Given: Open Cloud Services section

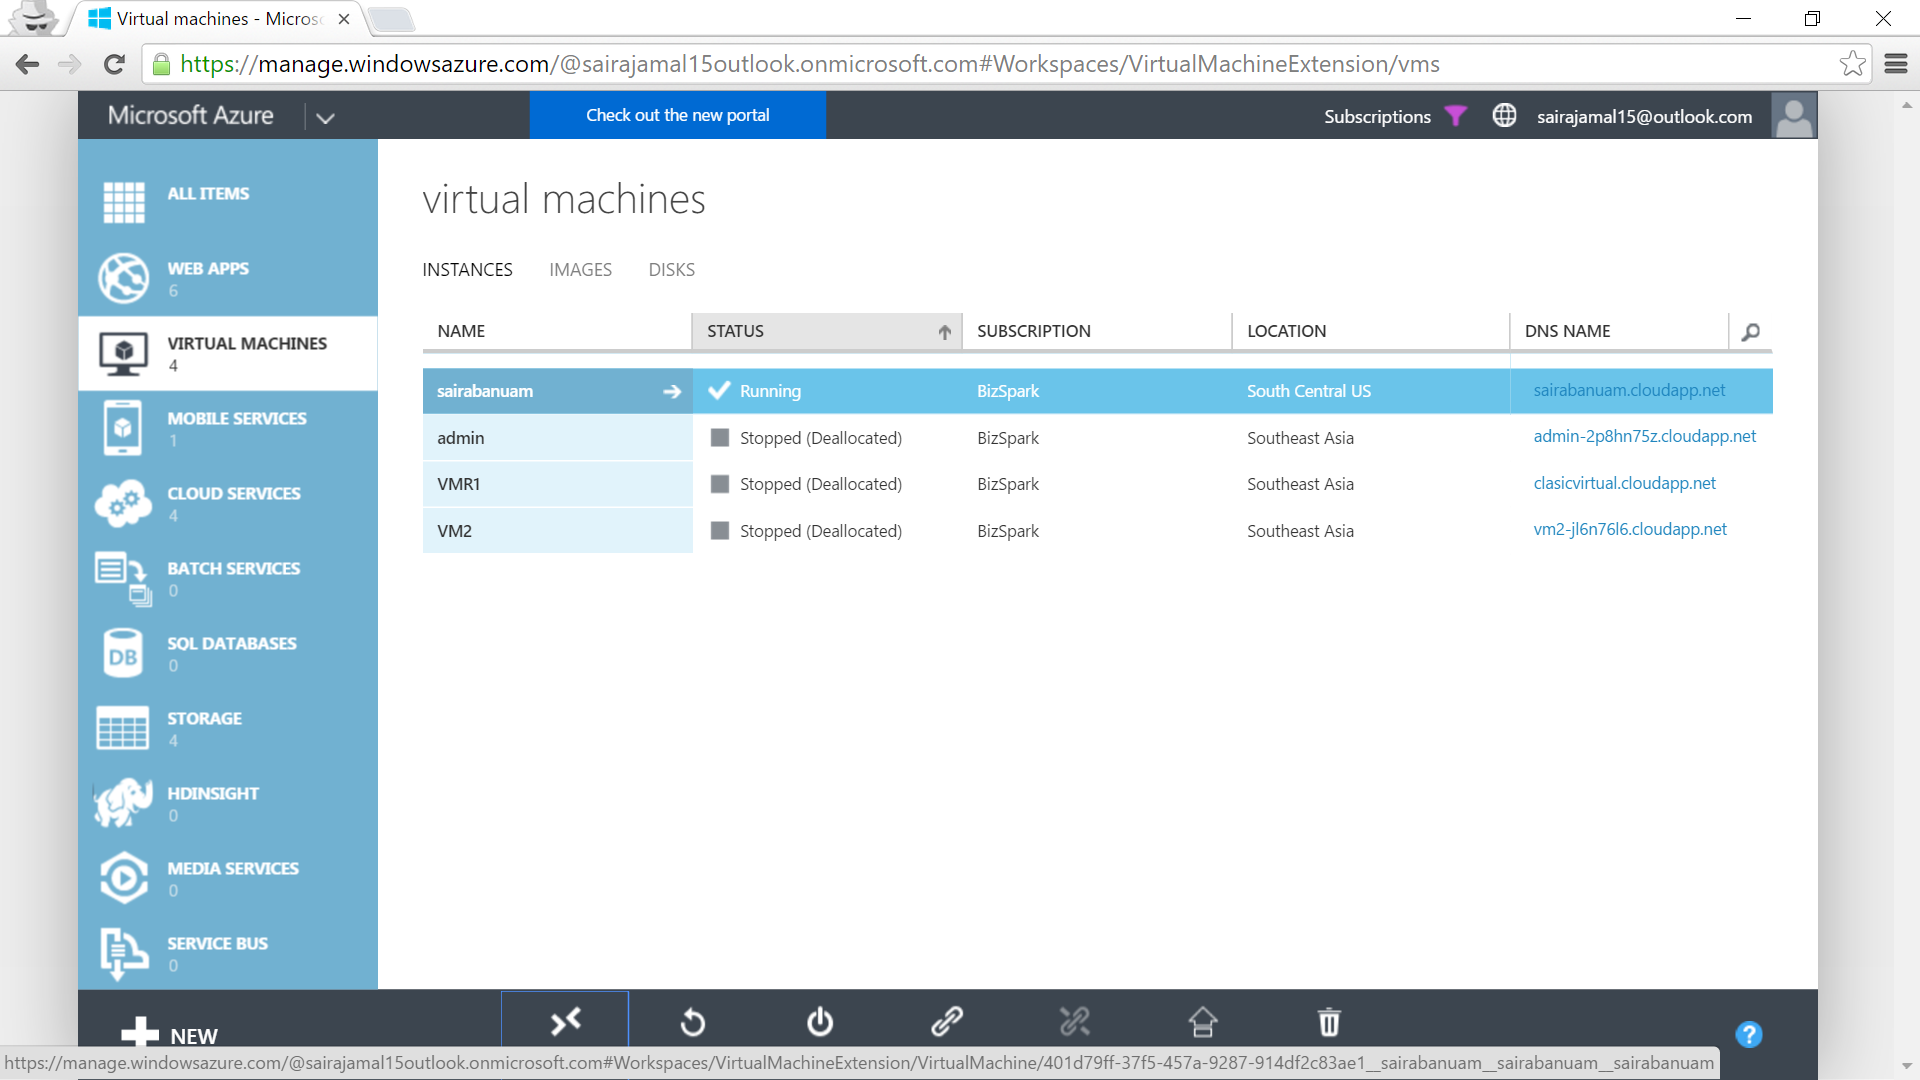Looking at the screenshot, I should pyautogui.click(x=228, y=503).
